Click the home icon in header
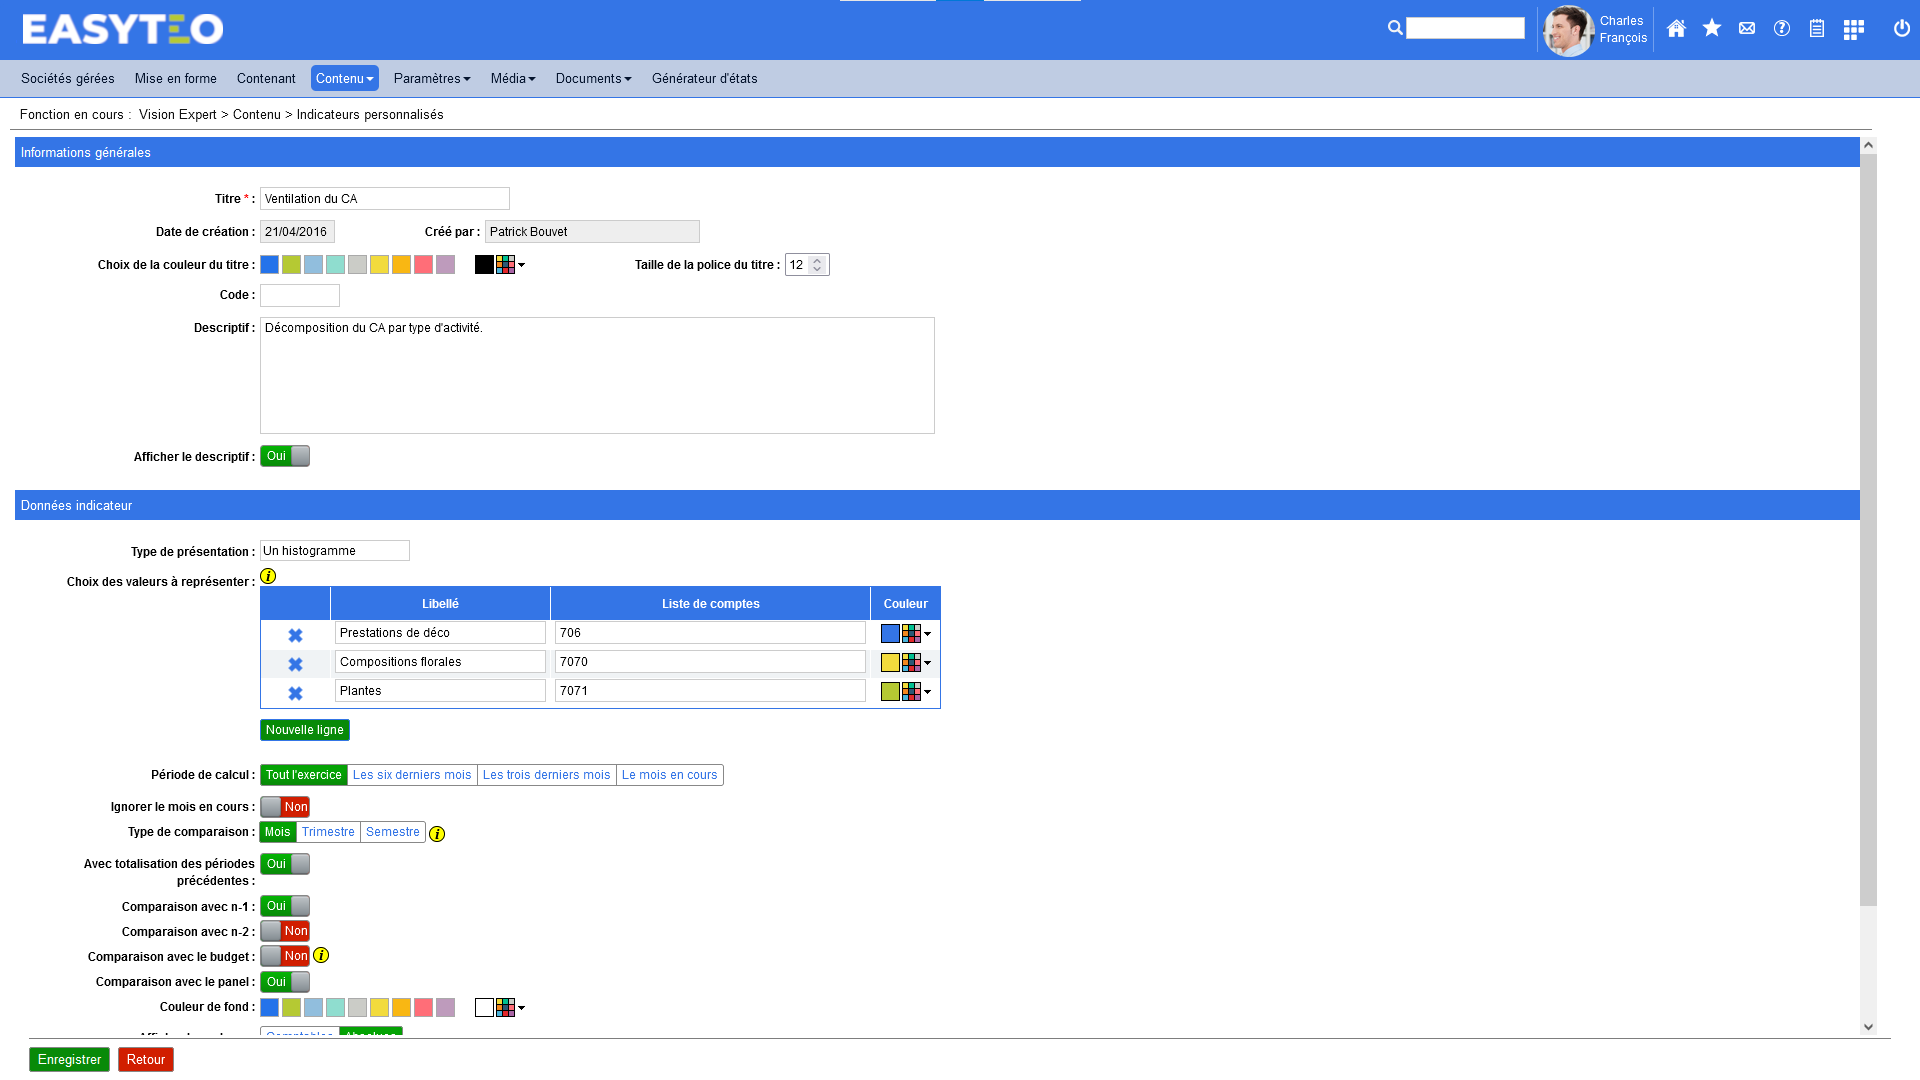The image size is (1920, 1080). click(1676, 29)
